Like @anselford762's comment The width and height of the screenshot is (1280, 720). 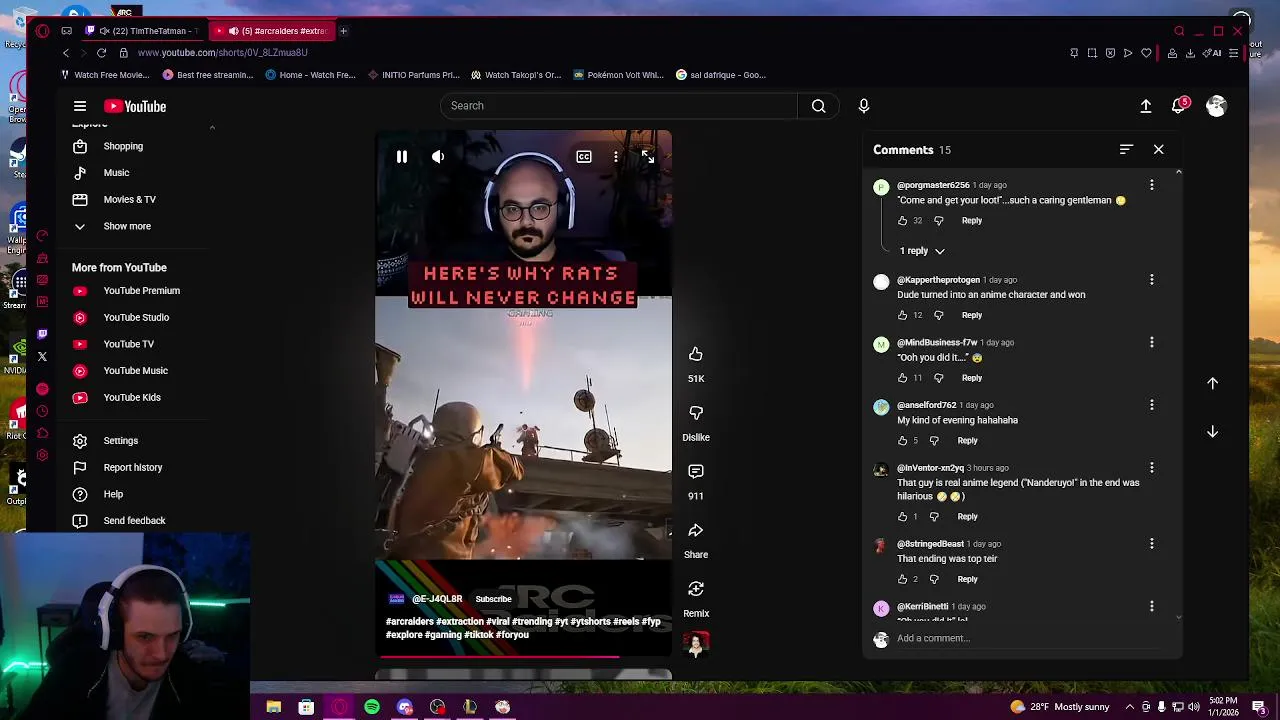click(902, 441)
